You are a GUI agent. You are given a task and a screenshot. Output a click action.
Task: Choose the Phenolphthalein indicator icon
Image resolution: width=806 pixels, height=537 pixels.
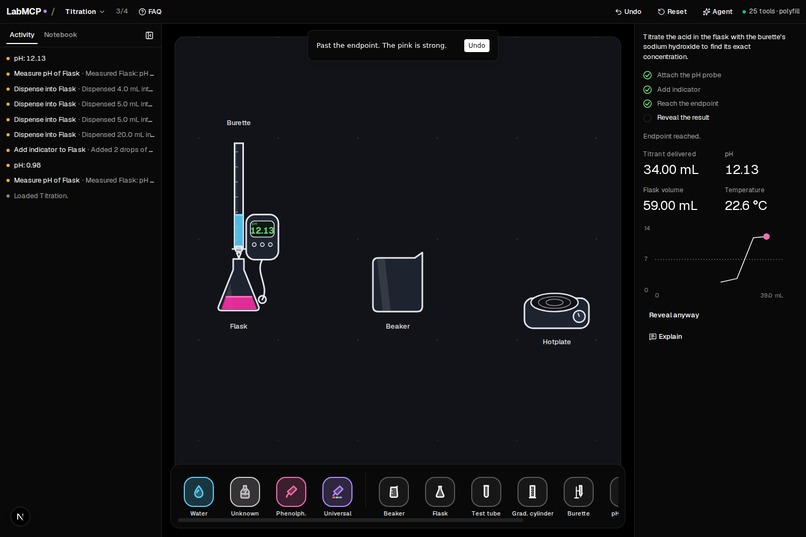pyautogui.click(x=291, y=492)
